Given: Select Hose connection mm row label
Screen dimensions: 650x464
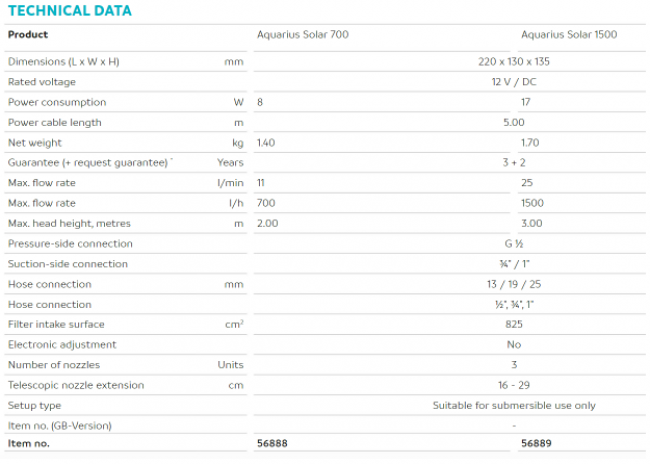Looking at the screenshot, I should coord(49,284).
